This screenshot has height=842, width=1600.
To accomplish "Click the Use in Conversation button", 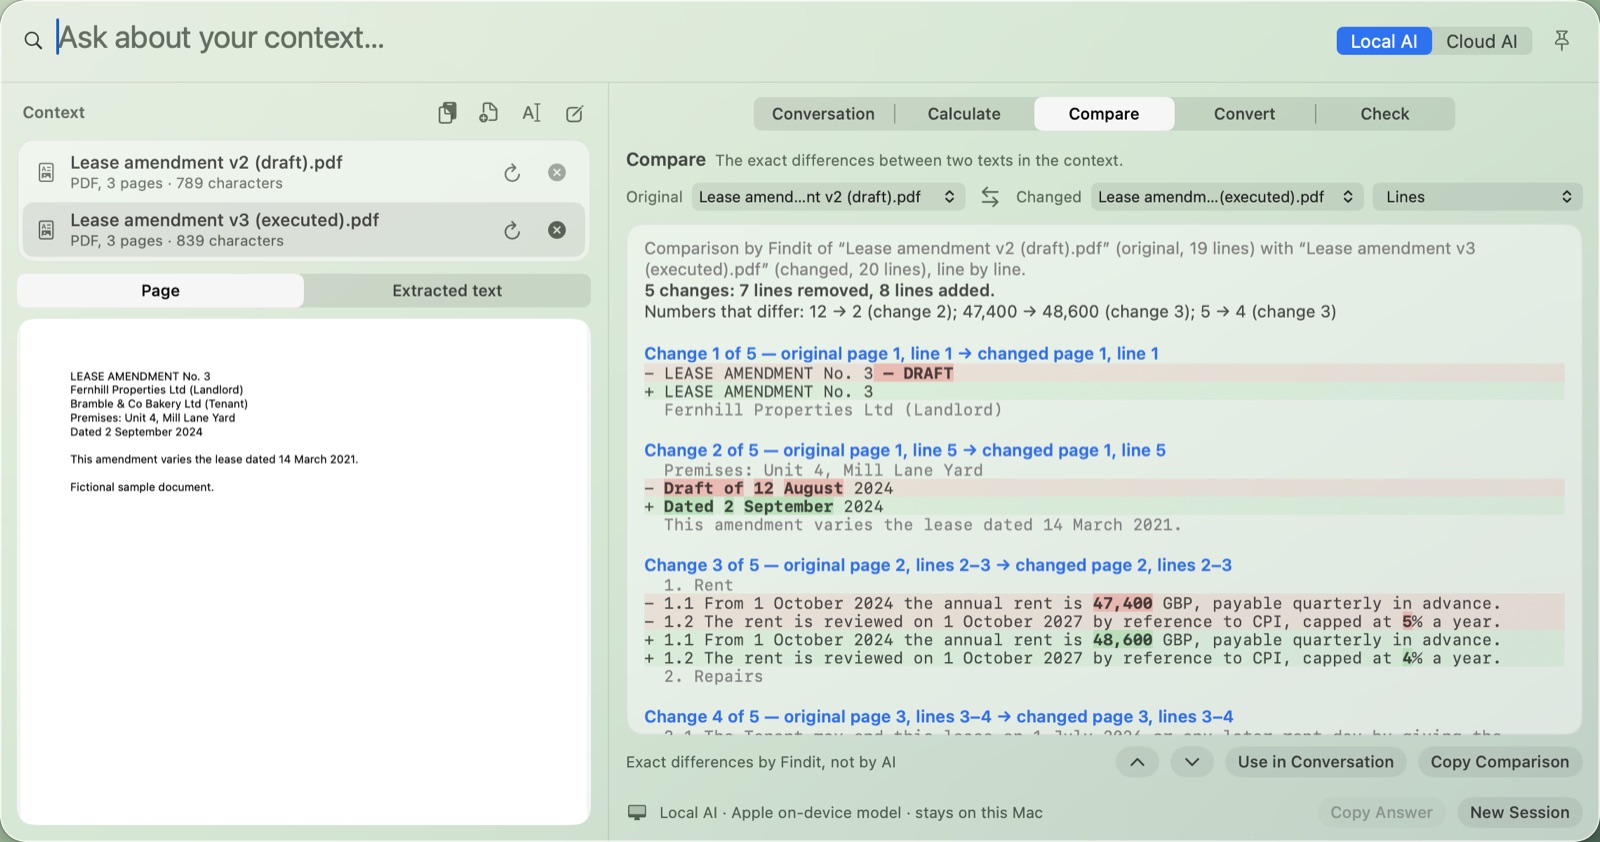I will (x=1316, y=762).
